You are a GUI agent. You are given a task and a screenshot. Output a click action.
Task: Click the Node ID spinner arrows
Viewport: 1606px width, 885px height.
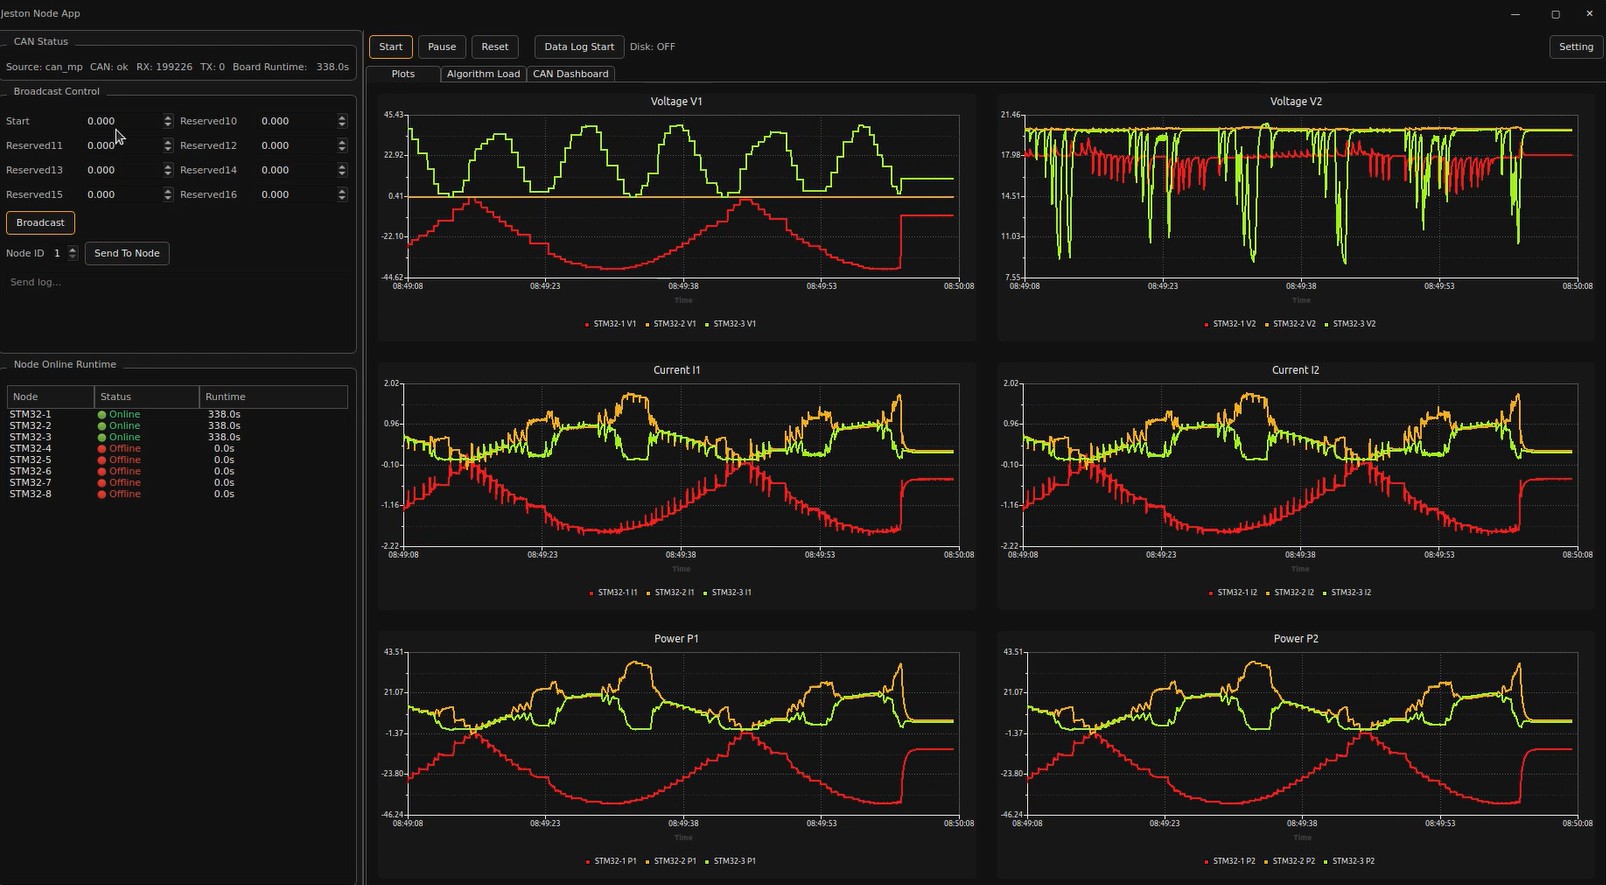(x=73, y=253)
